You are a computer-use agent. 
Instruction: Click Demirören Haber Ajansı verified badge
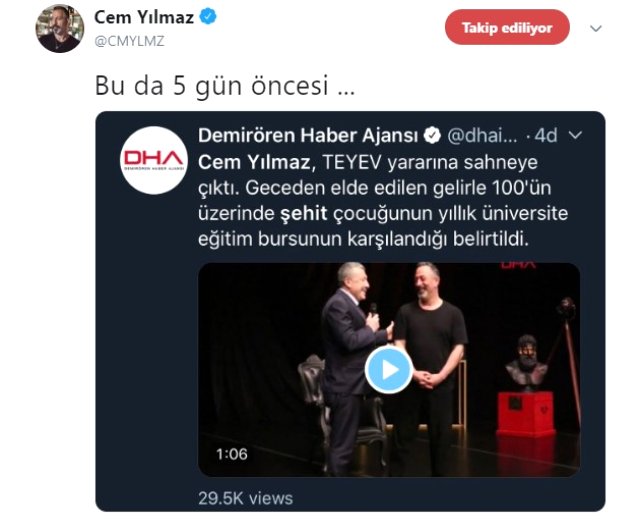pos(432,135)
